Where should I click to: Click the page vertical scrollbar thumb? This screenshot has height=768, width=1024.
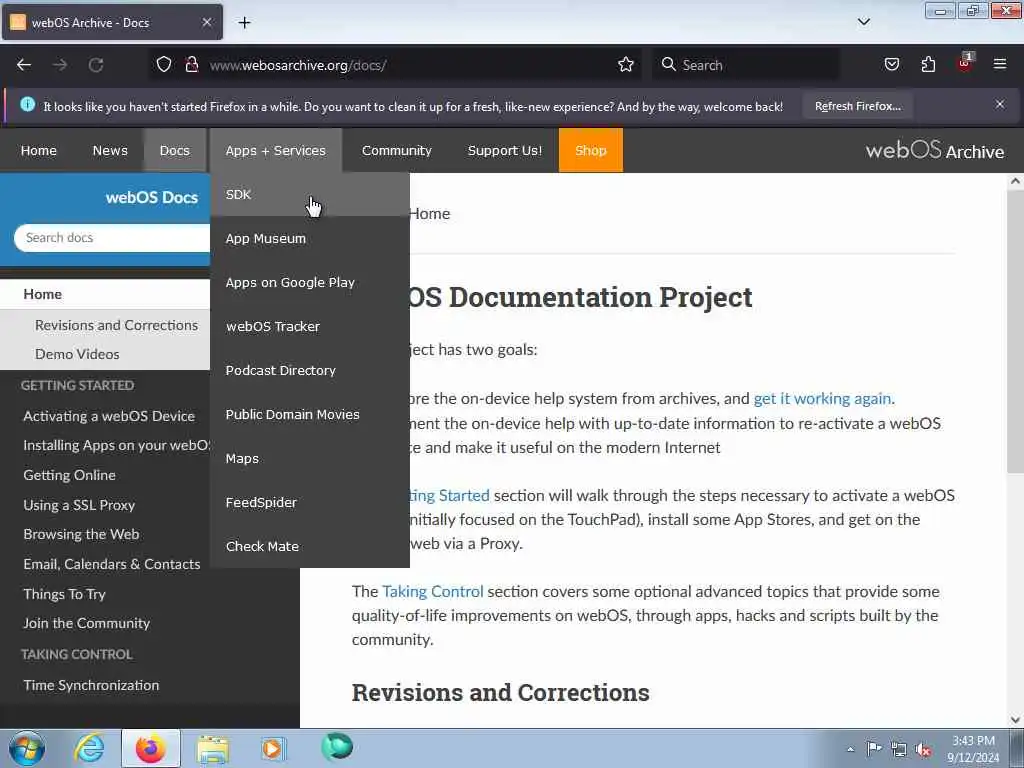(1015, 330)
